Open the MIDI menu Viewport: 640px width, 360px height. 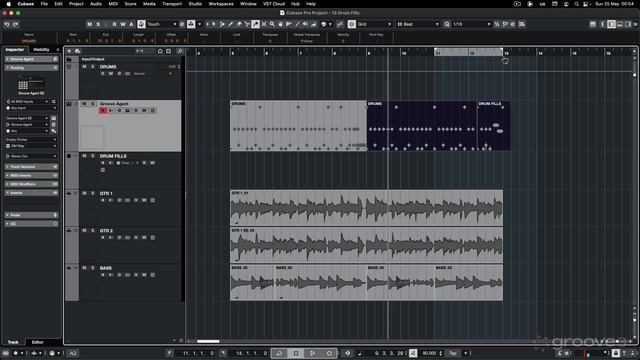click(x=113, y=4)
